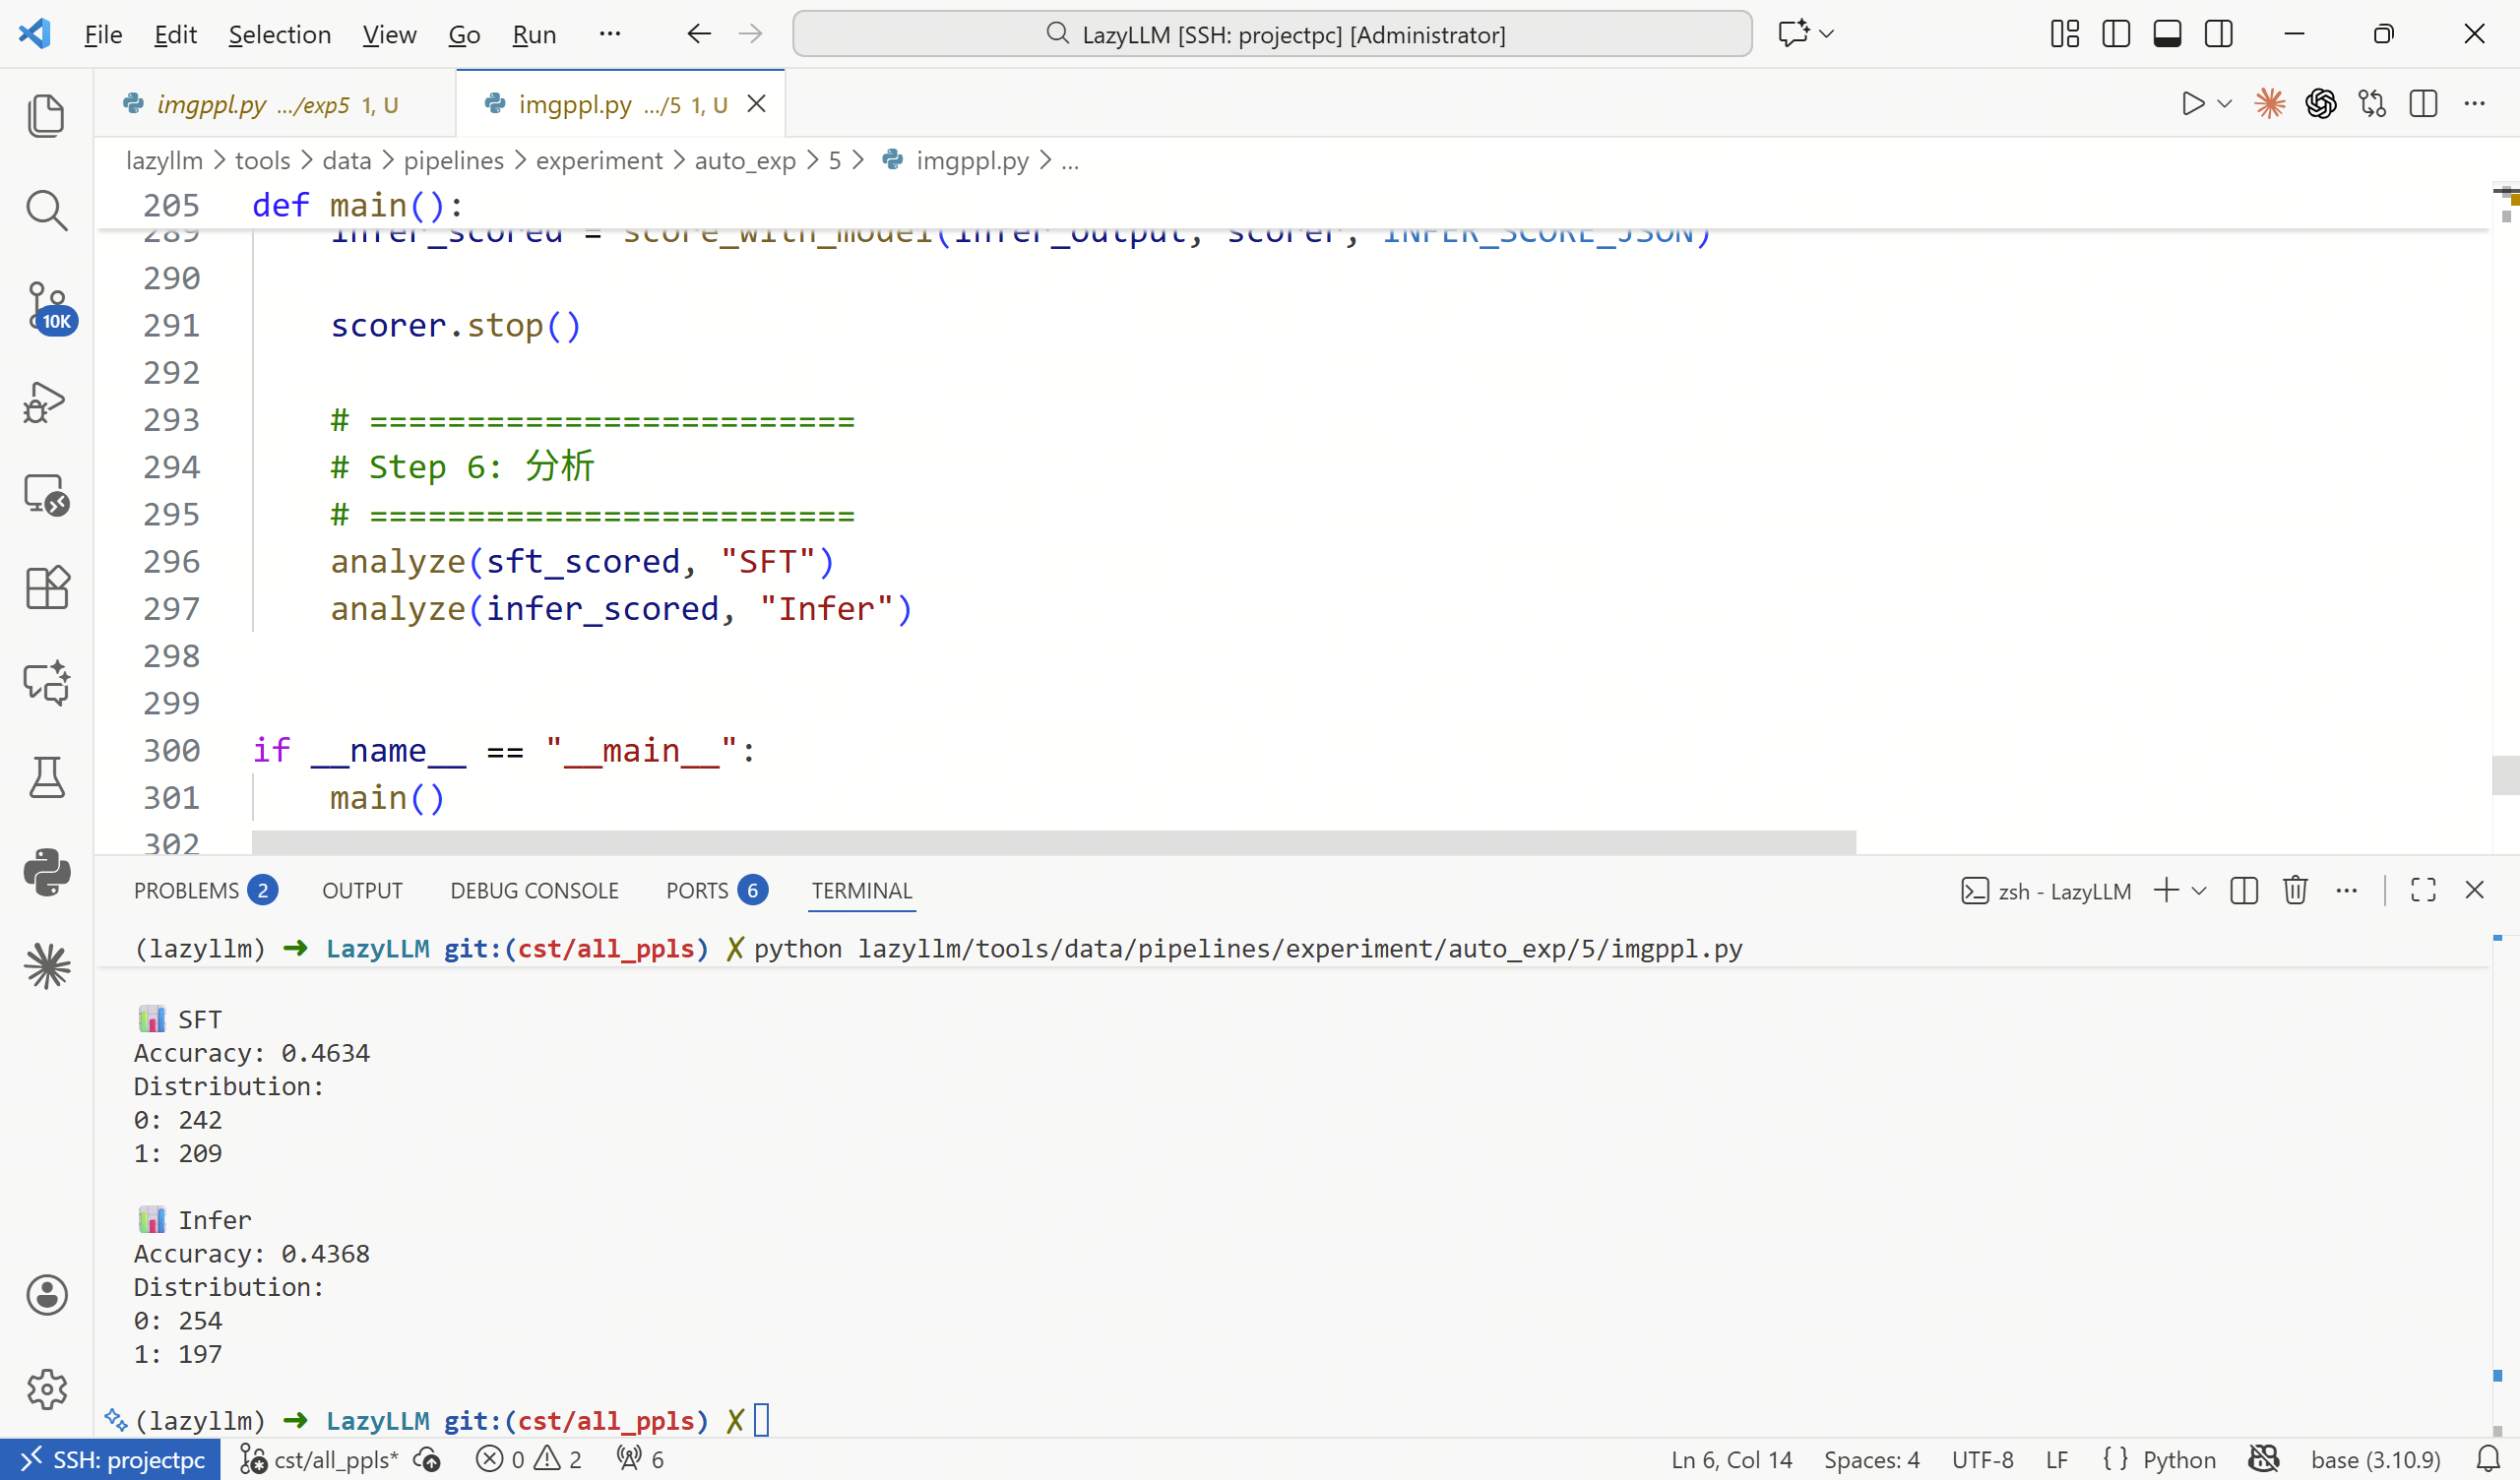Switch to the OUTPUT tab
Viewport: 2520px width, 1480px height.
coord(362,890)
